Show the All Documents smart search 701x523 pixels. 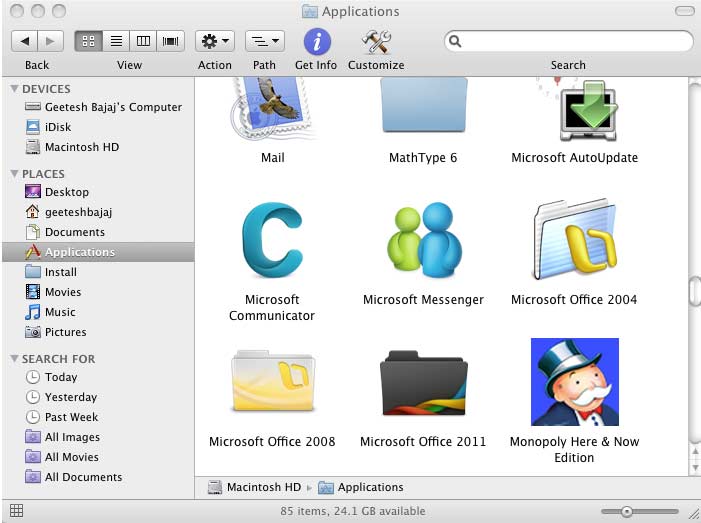pyautogui.click(x=74, y=477)
